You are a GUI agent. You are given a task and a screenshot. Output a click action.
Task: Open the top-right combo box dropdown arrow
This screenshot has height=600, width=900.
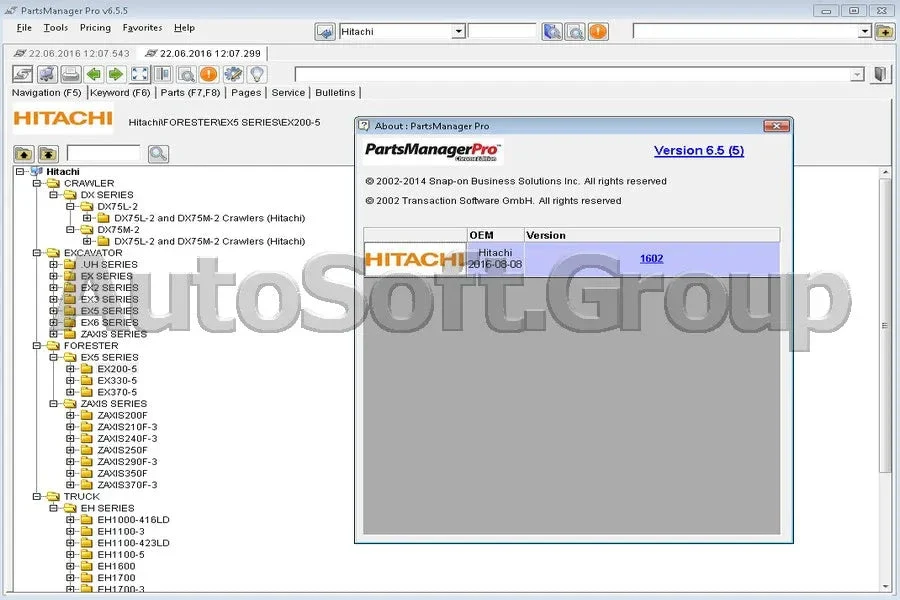pyautogui.click(x=865, y=32)
